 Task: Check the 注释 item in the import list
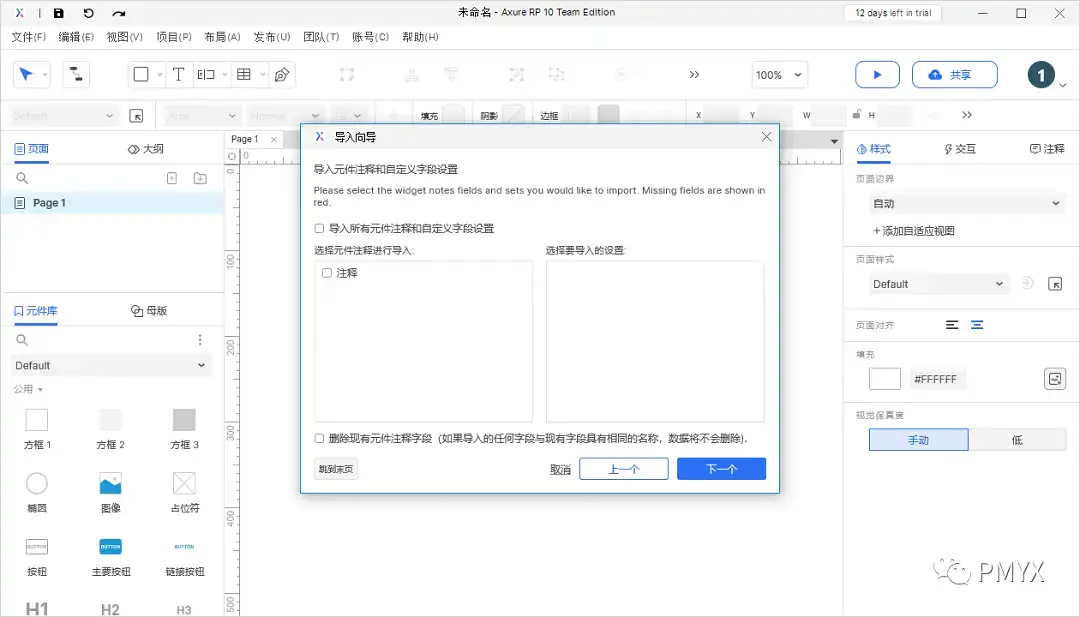[x=325, y=272]
